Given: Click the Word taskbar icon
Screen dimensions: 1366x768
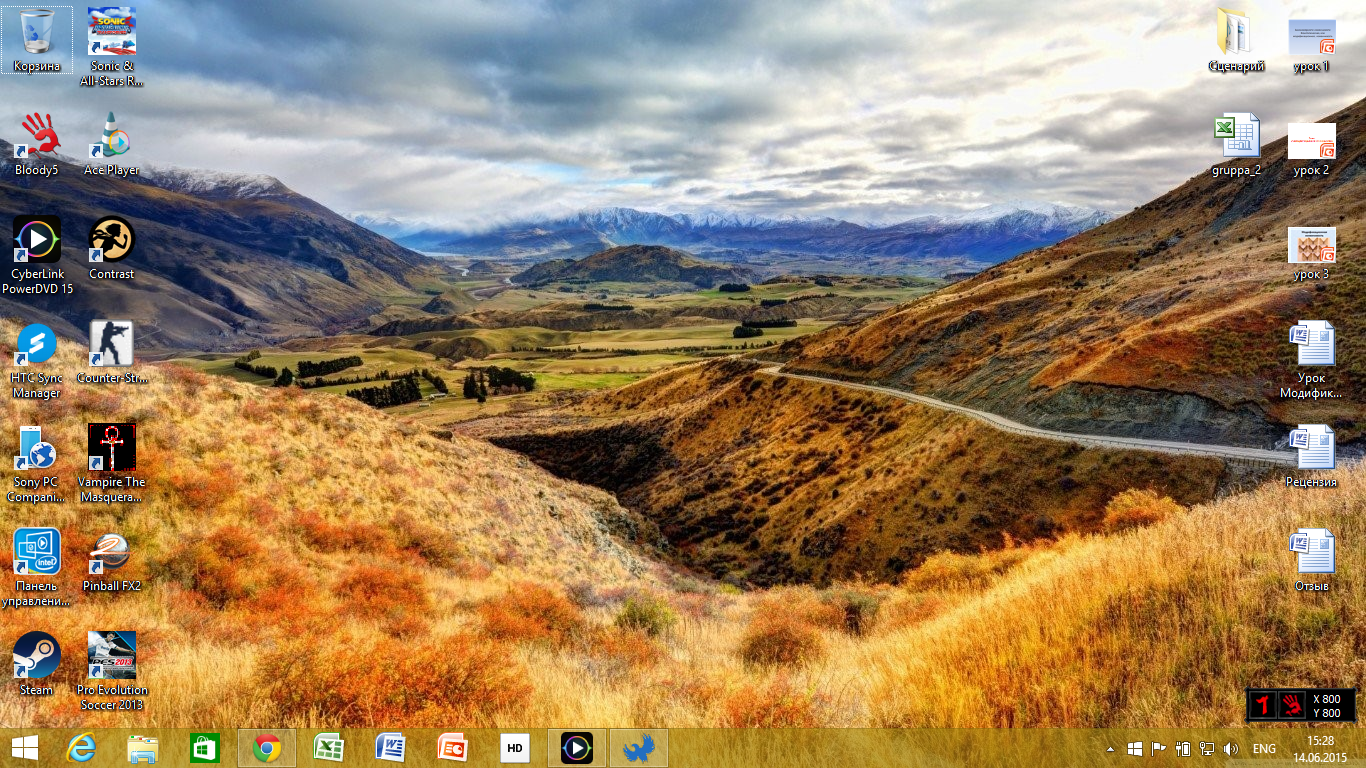Looking at the screenshot, I should pyautogui.click(x=391, y=748).
